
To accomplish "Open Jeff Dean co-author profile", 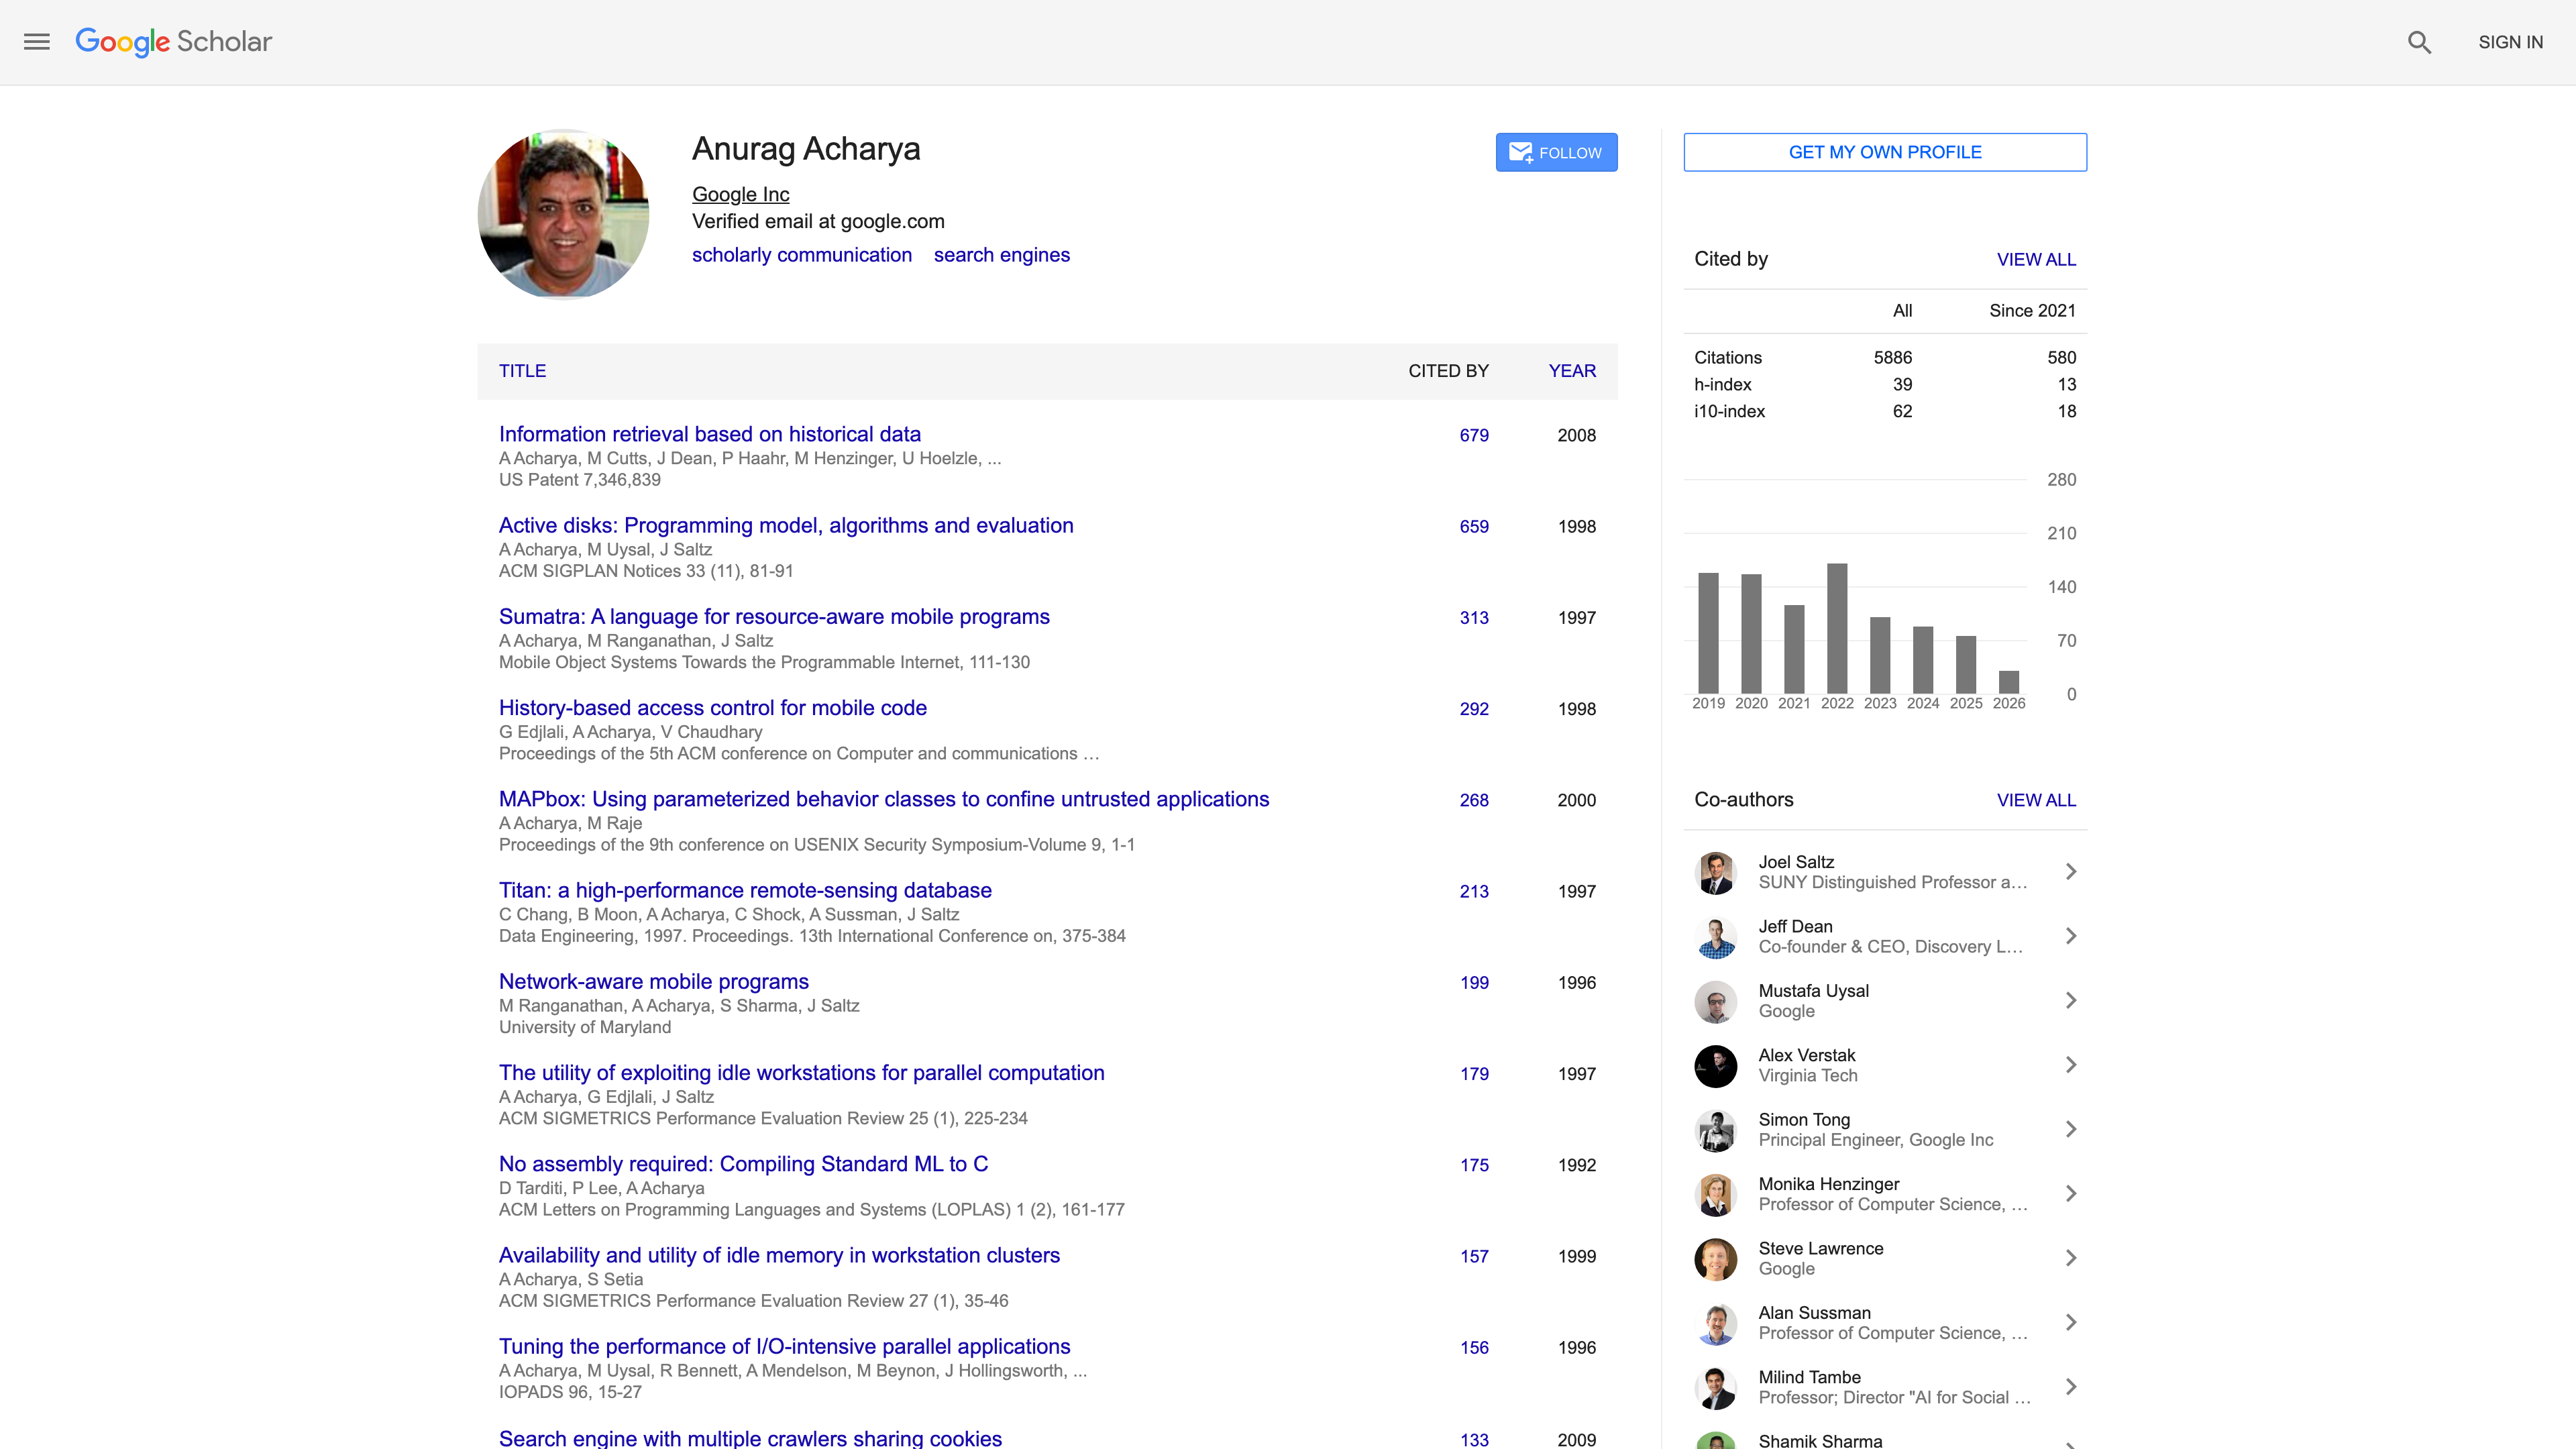I will pyautogui.click(x=1795, y=926).
